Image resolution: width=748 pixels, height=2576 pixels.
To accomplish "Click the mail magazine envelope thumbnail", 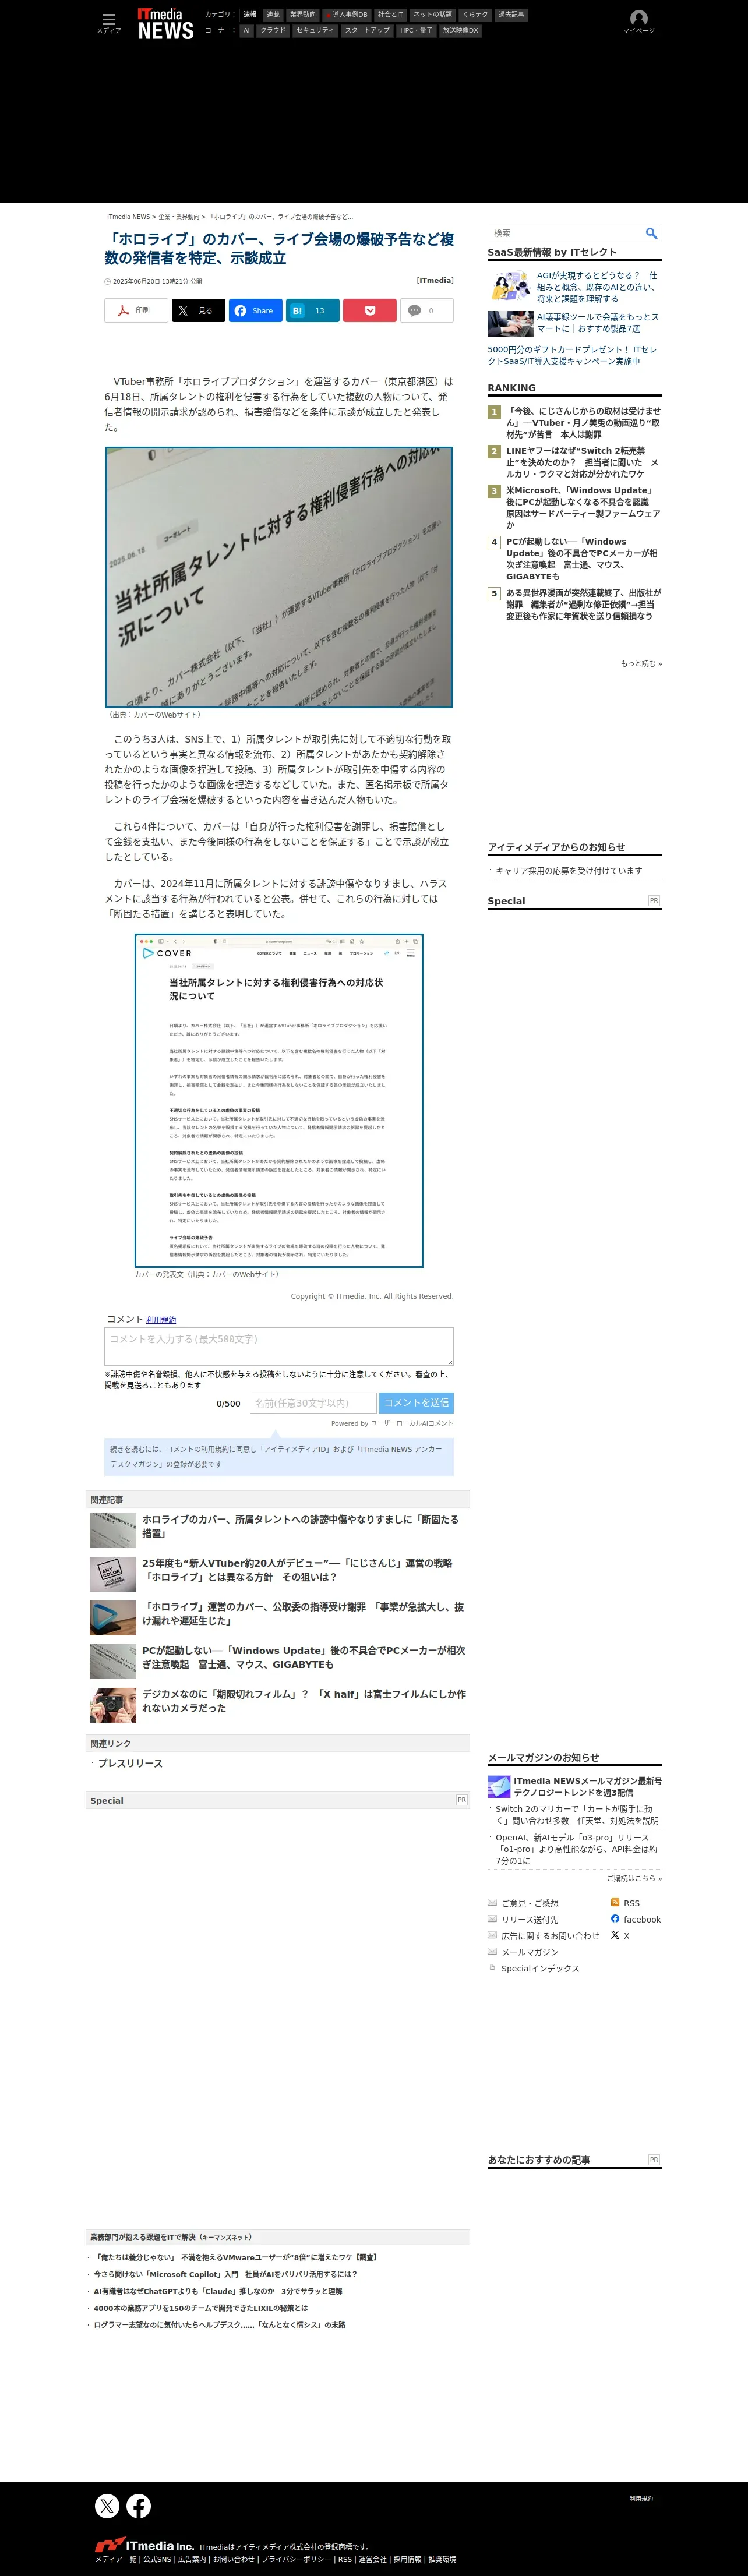I will click(499, 1786).
